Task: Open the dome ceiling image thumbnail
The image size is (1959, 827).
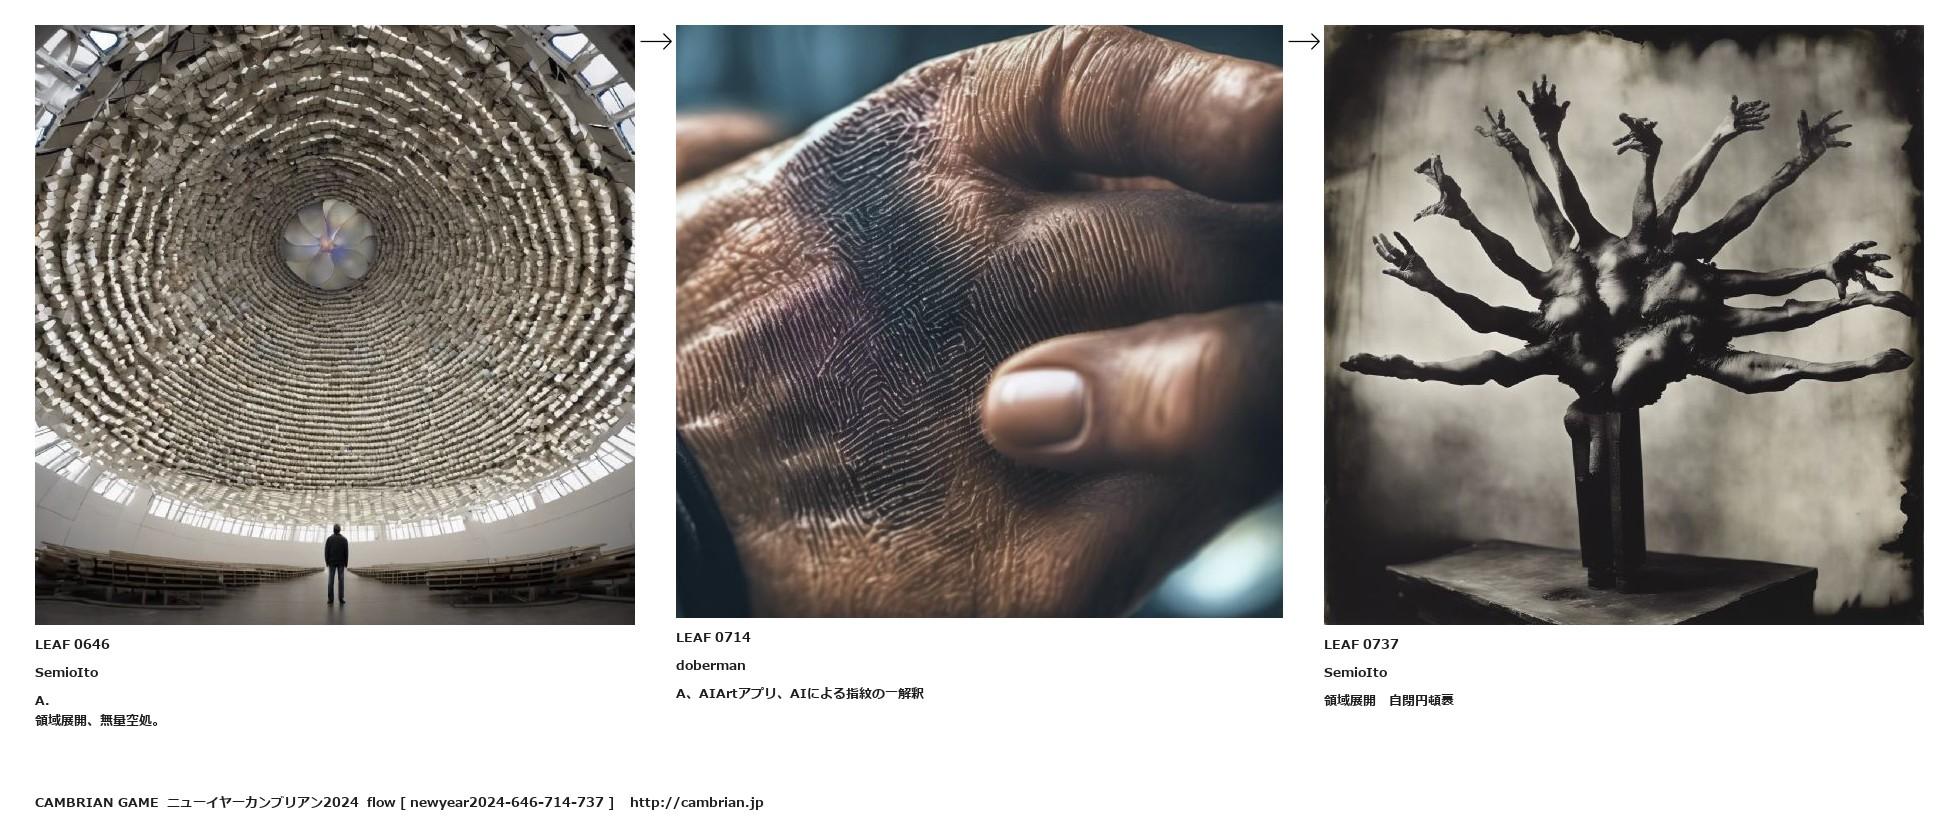Action: click(x=335, y=325)
